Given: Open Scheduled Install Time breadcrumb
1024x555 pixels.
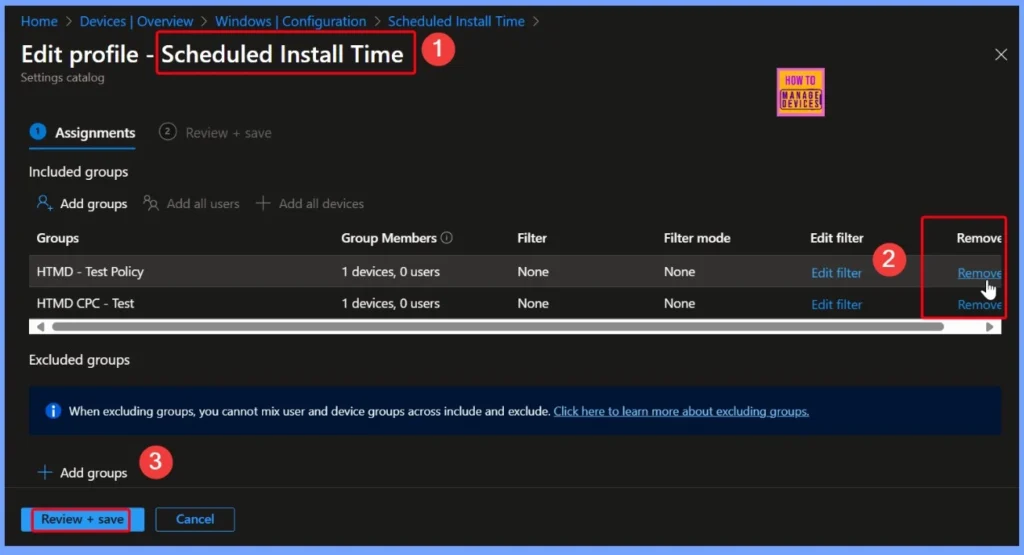Looking at the screenshot, I should 456,22.
